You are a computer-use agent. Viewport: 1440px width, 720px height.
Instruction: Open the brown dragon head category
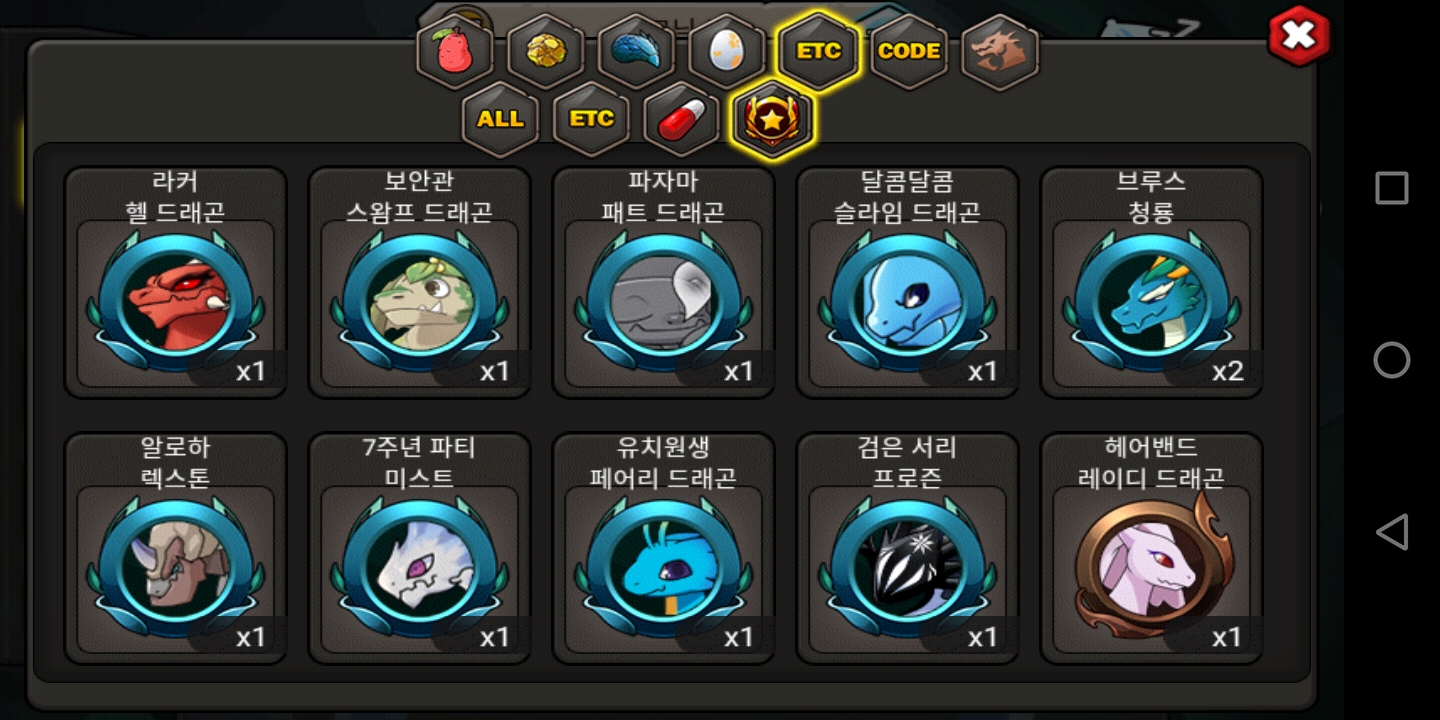click(1000, 51)
